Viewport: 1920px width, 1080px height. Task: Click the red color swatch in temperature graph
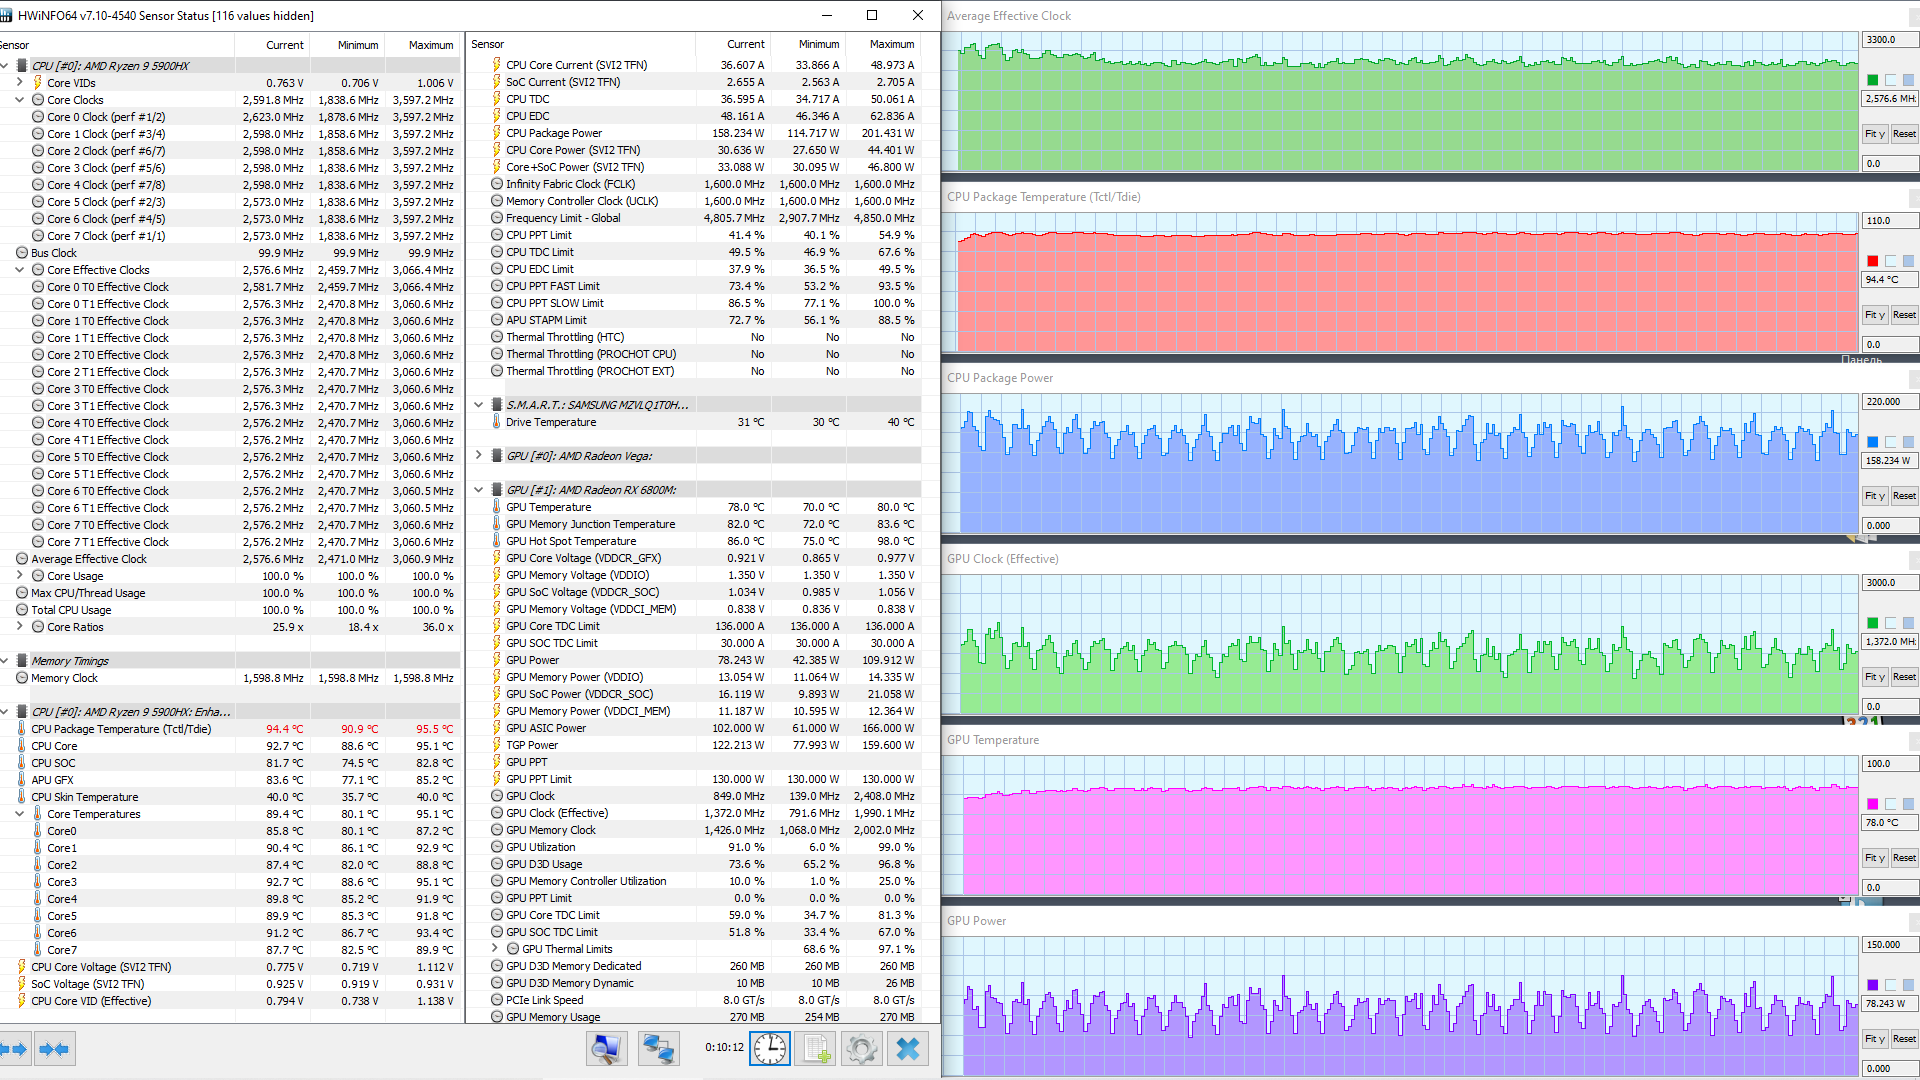point(1873,261)
